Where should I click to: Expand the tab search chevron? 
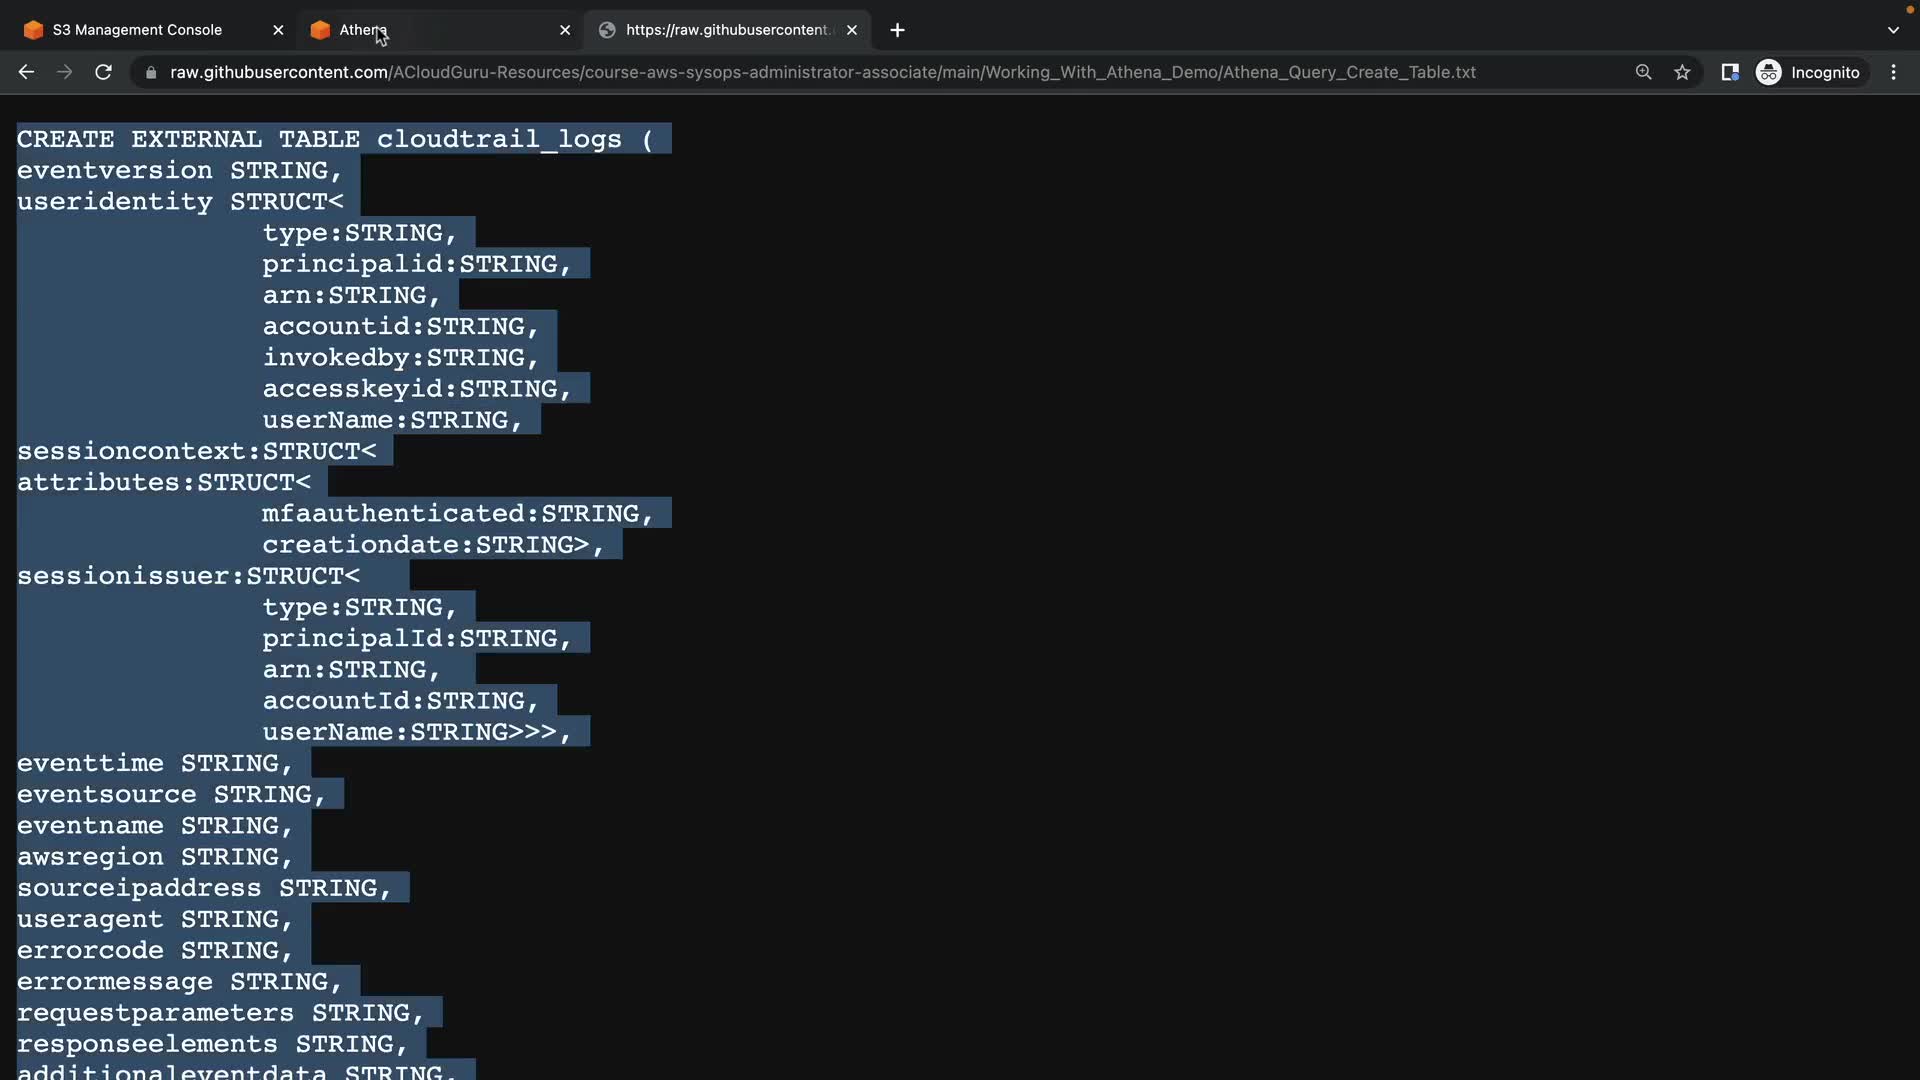(1892, 30)
